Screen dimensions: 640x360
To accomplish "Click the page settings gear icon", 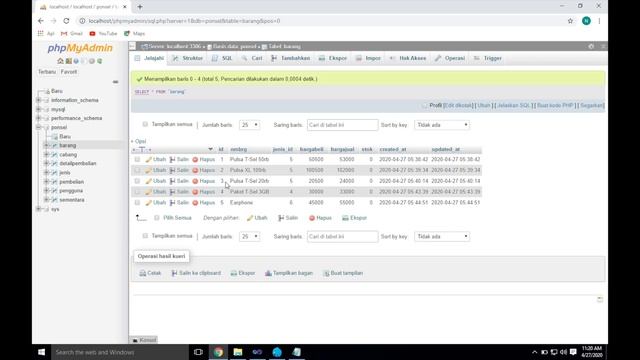I will tap(591, 47).
